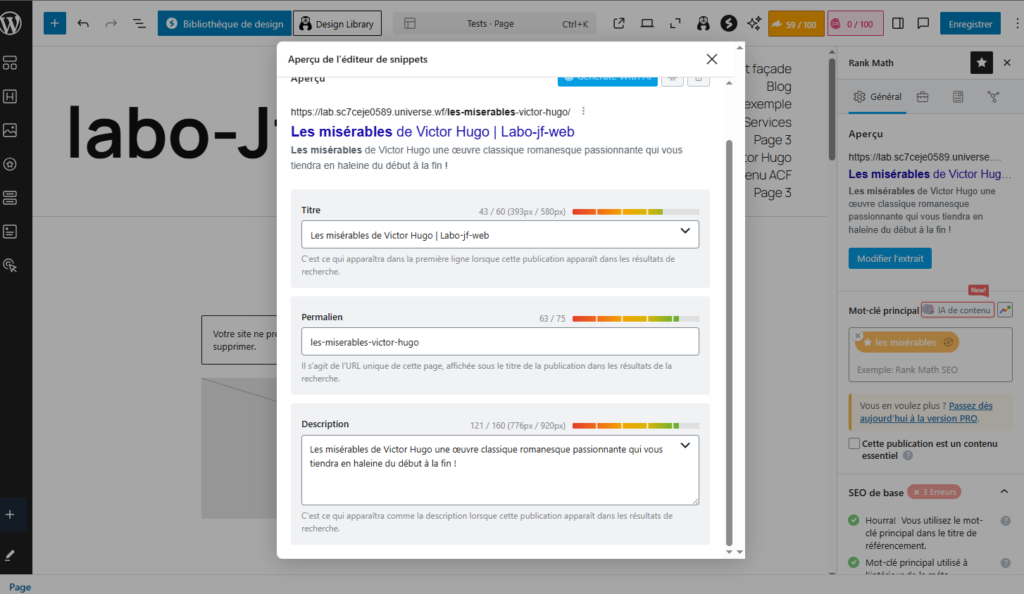Close the snippet editor preview dialog

pyautogui.click(x=711, y=59)
